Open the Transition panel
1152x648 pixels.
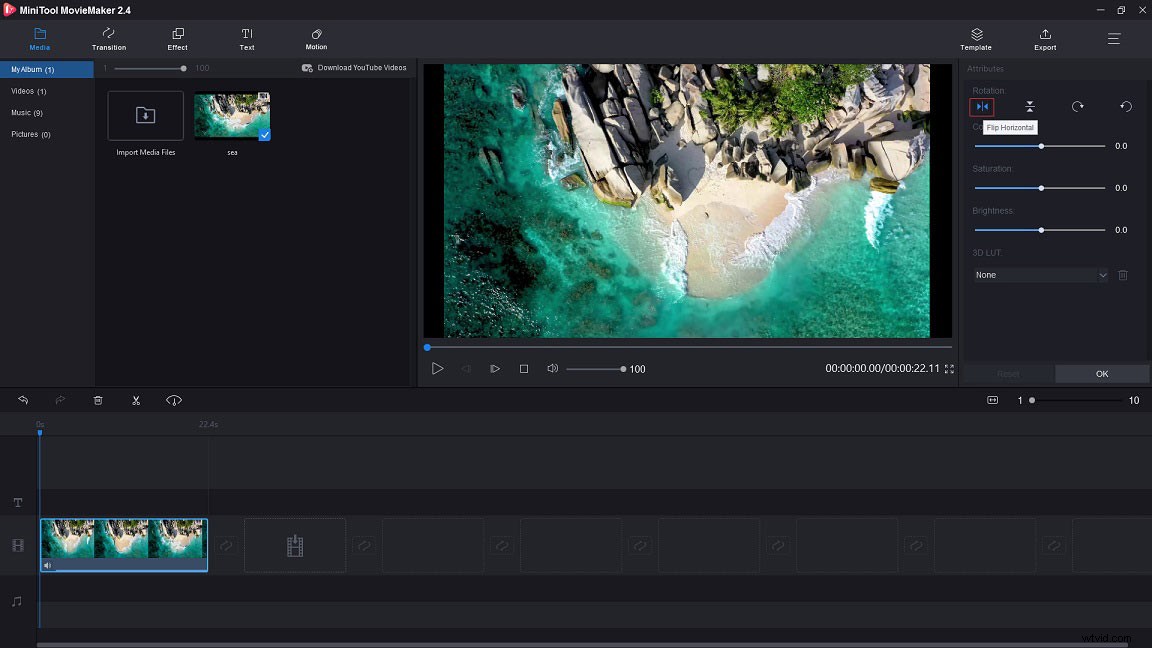tap(108, 40)
